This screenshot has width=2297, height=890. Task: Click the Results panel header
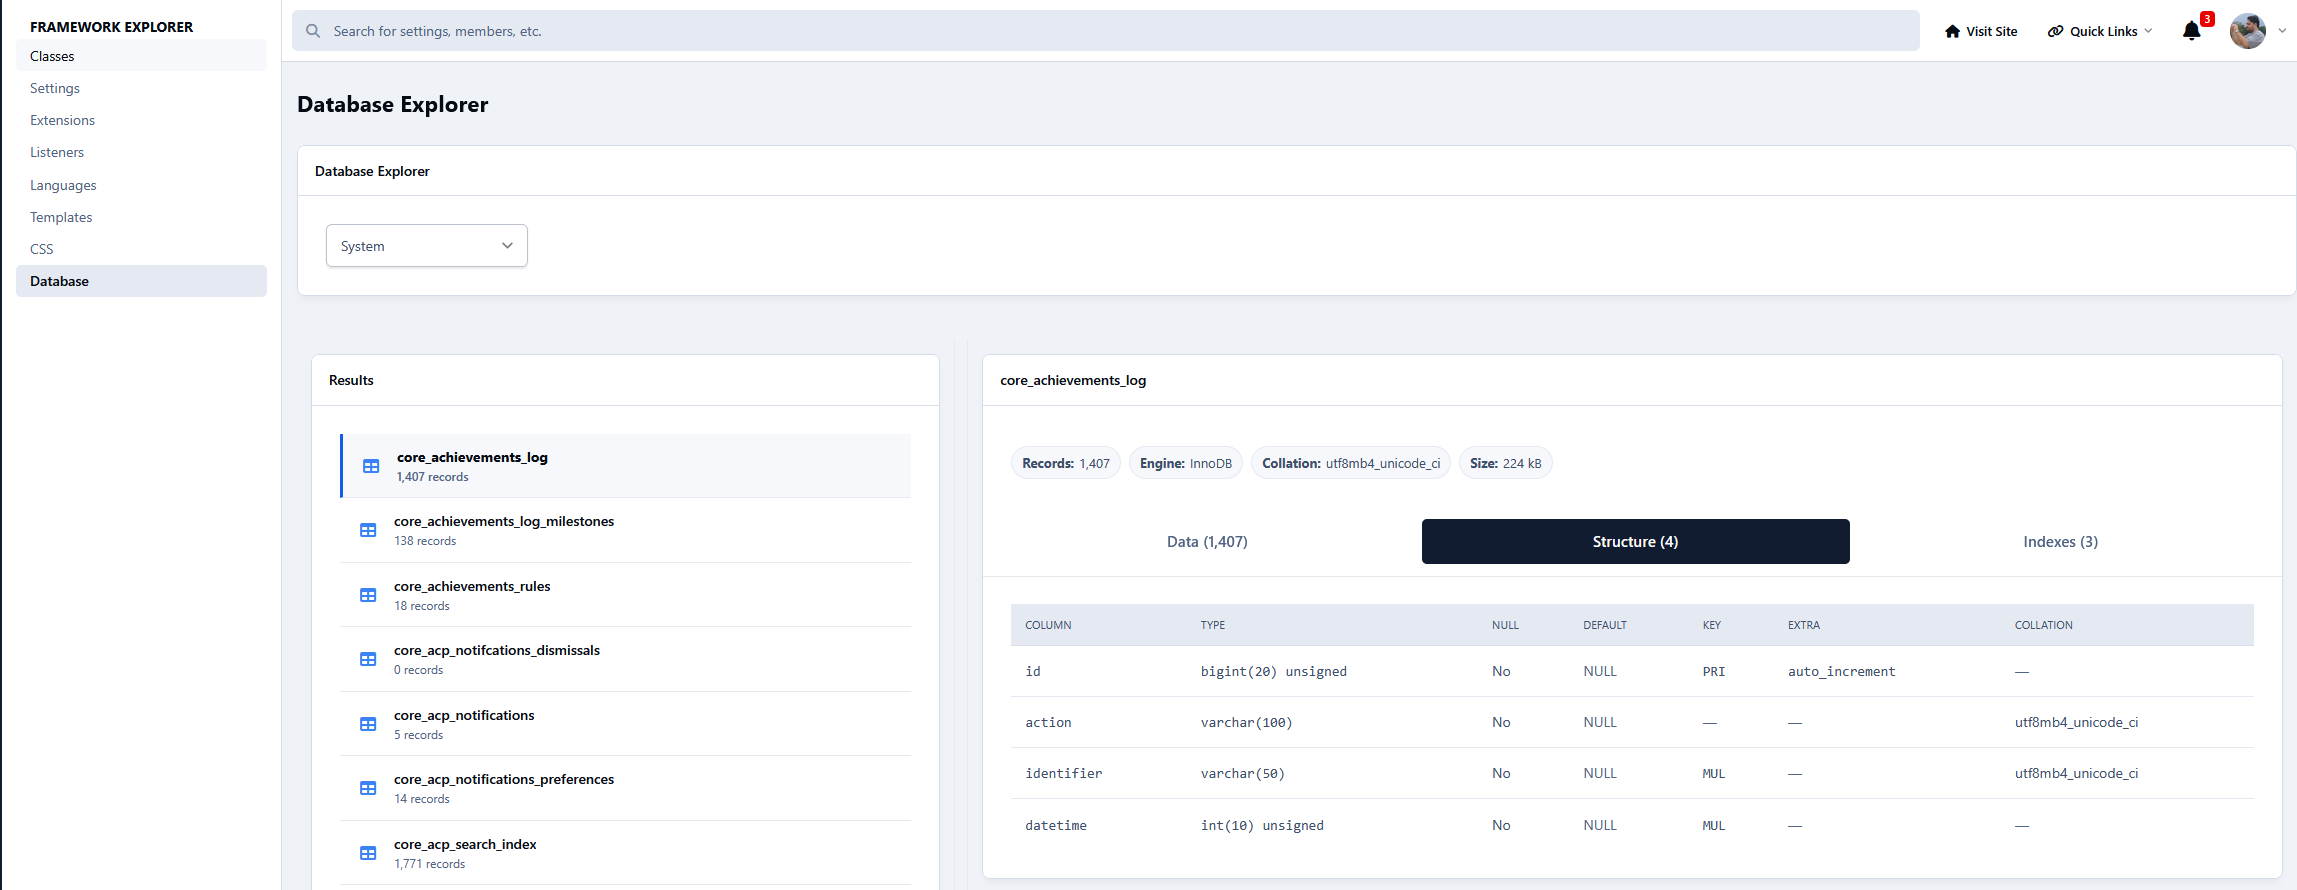tap(625, 380)
